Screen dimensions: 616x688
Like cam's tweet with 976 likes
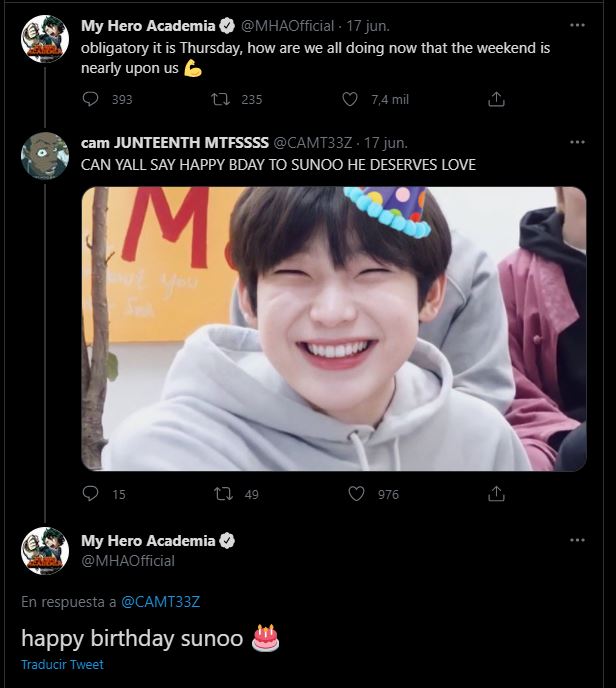point(356,494)
